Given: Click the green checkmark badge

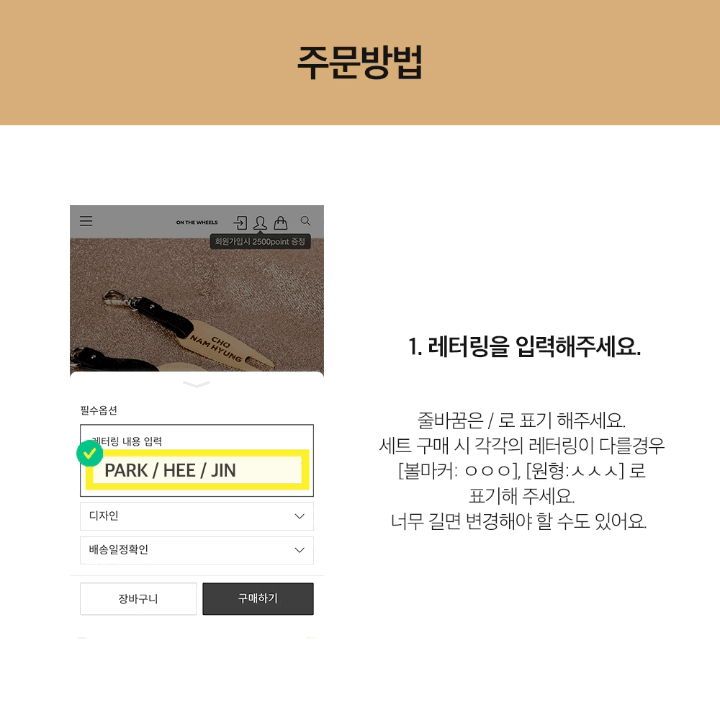Looking at the screenshot, I should 90,453.
